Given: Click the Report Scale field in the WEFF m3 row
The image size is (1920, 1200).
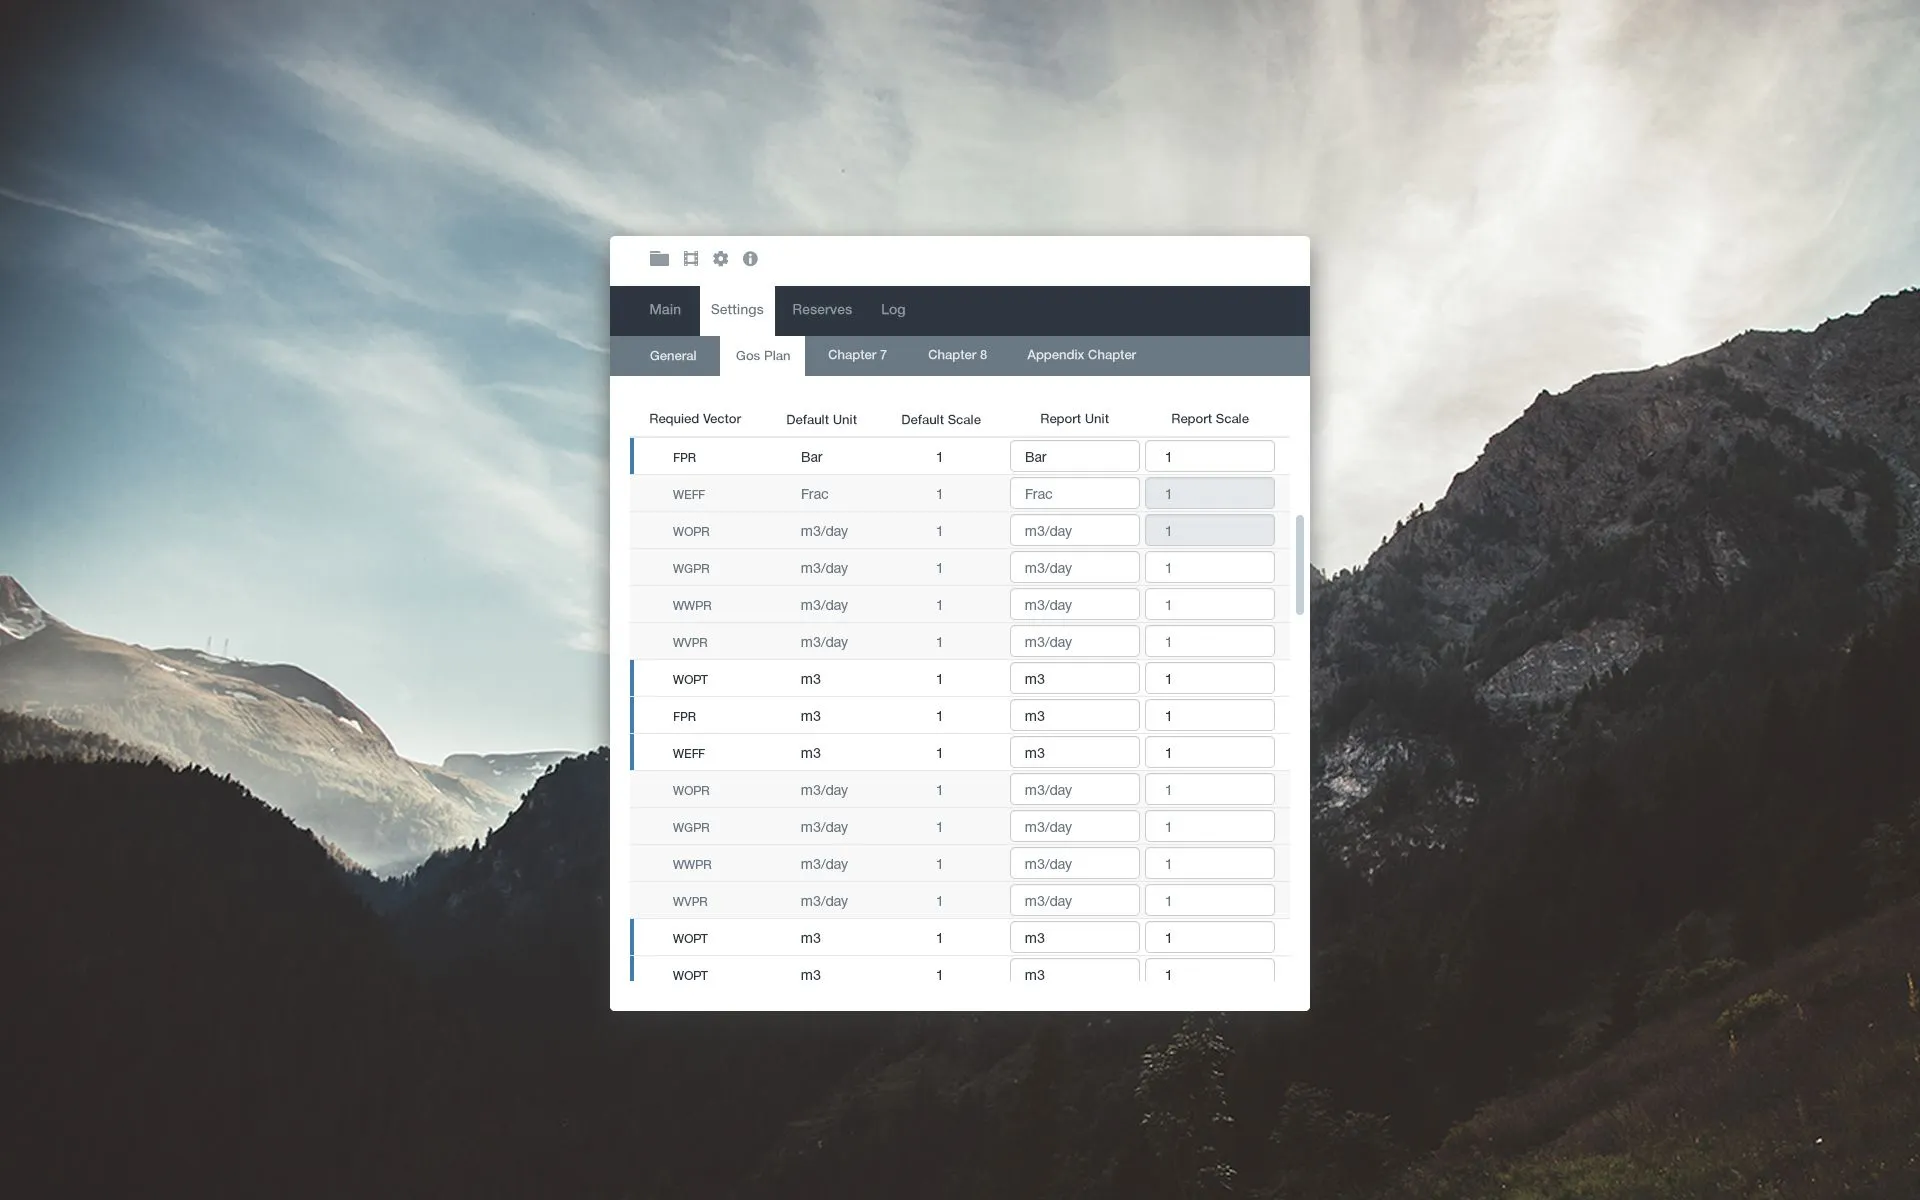Looking at the screenshot, I should pos(1209,752).
